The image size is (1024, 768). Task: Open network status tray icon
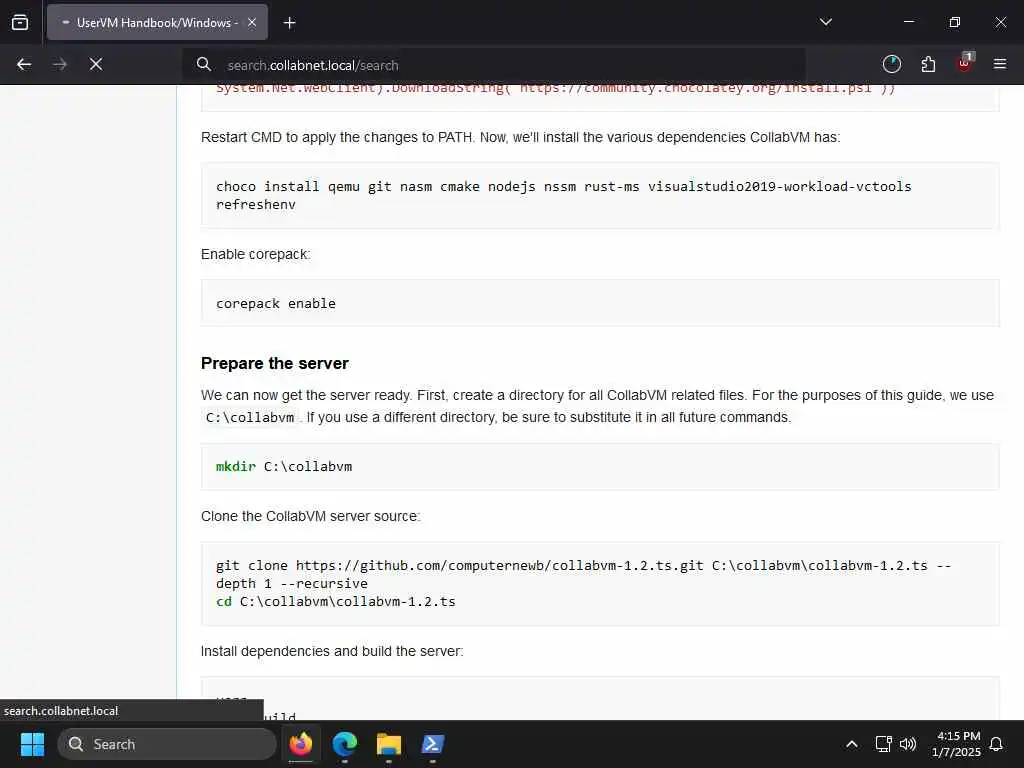click(884, 744)
